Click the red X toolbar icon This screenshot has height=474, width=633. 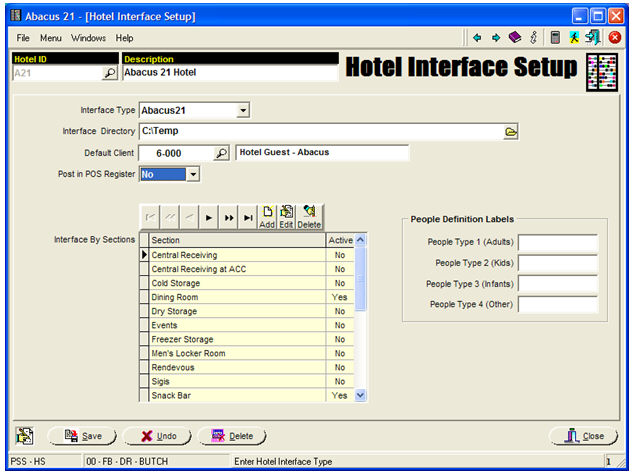click(x=614, y=38)
